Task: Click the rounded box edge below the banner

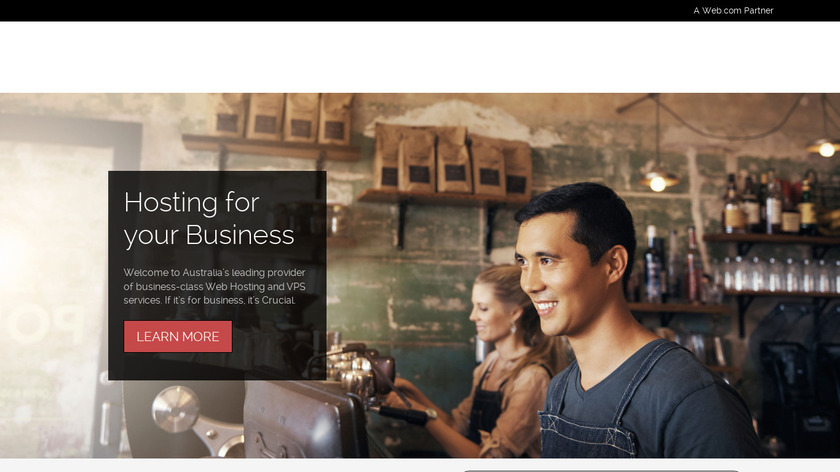Action: 601,471
